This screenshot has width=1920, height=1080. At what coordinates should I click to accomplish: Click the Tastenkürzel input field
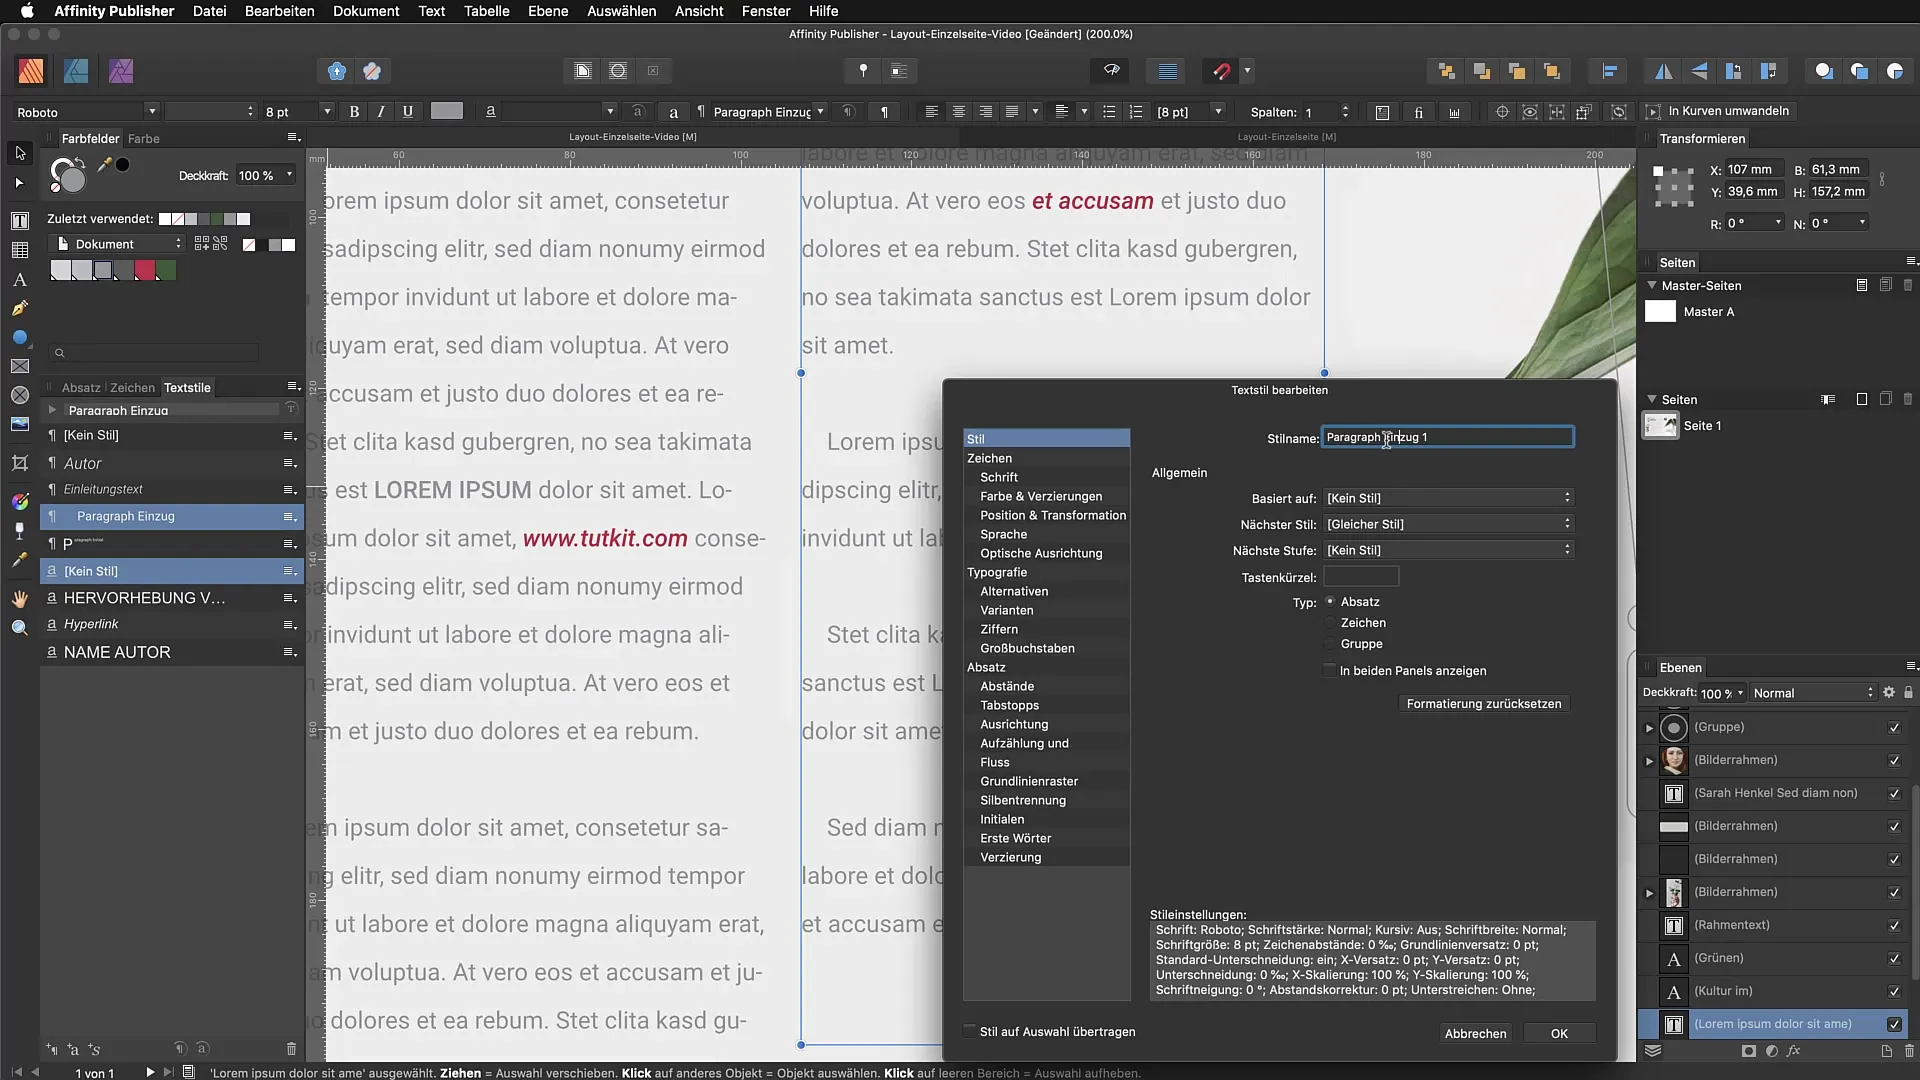click(1361, 577)
